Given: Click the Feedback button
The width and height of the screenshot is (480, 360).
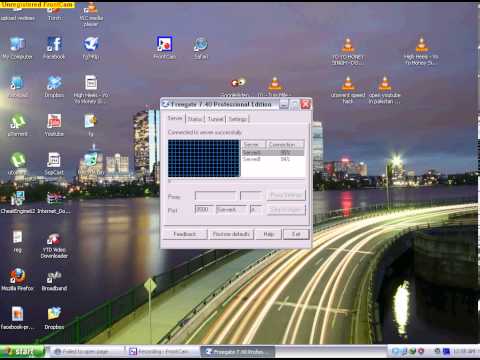Looking at the screenshot, I should (x=185, y=234).
